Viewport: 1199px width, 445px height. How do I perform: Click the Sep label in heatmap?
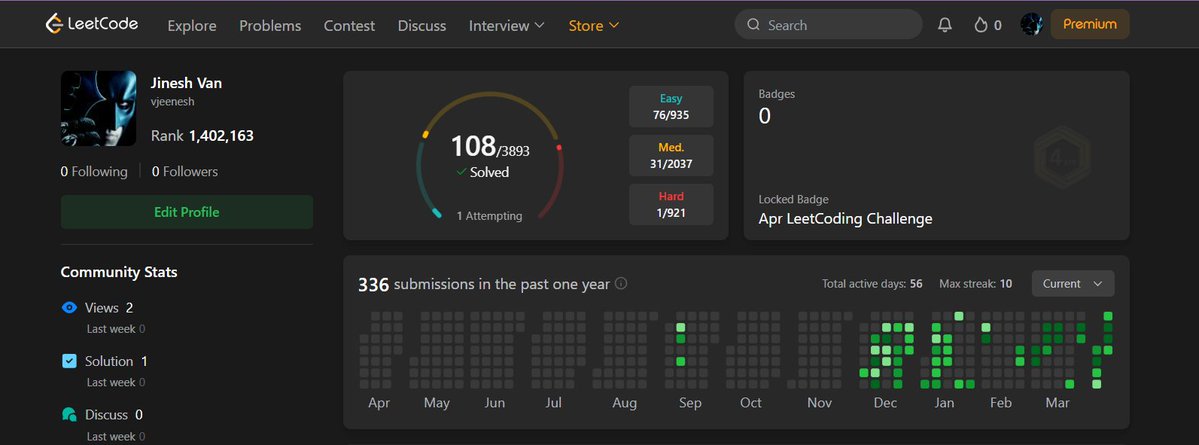tap(690, 403)
